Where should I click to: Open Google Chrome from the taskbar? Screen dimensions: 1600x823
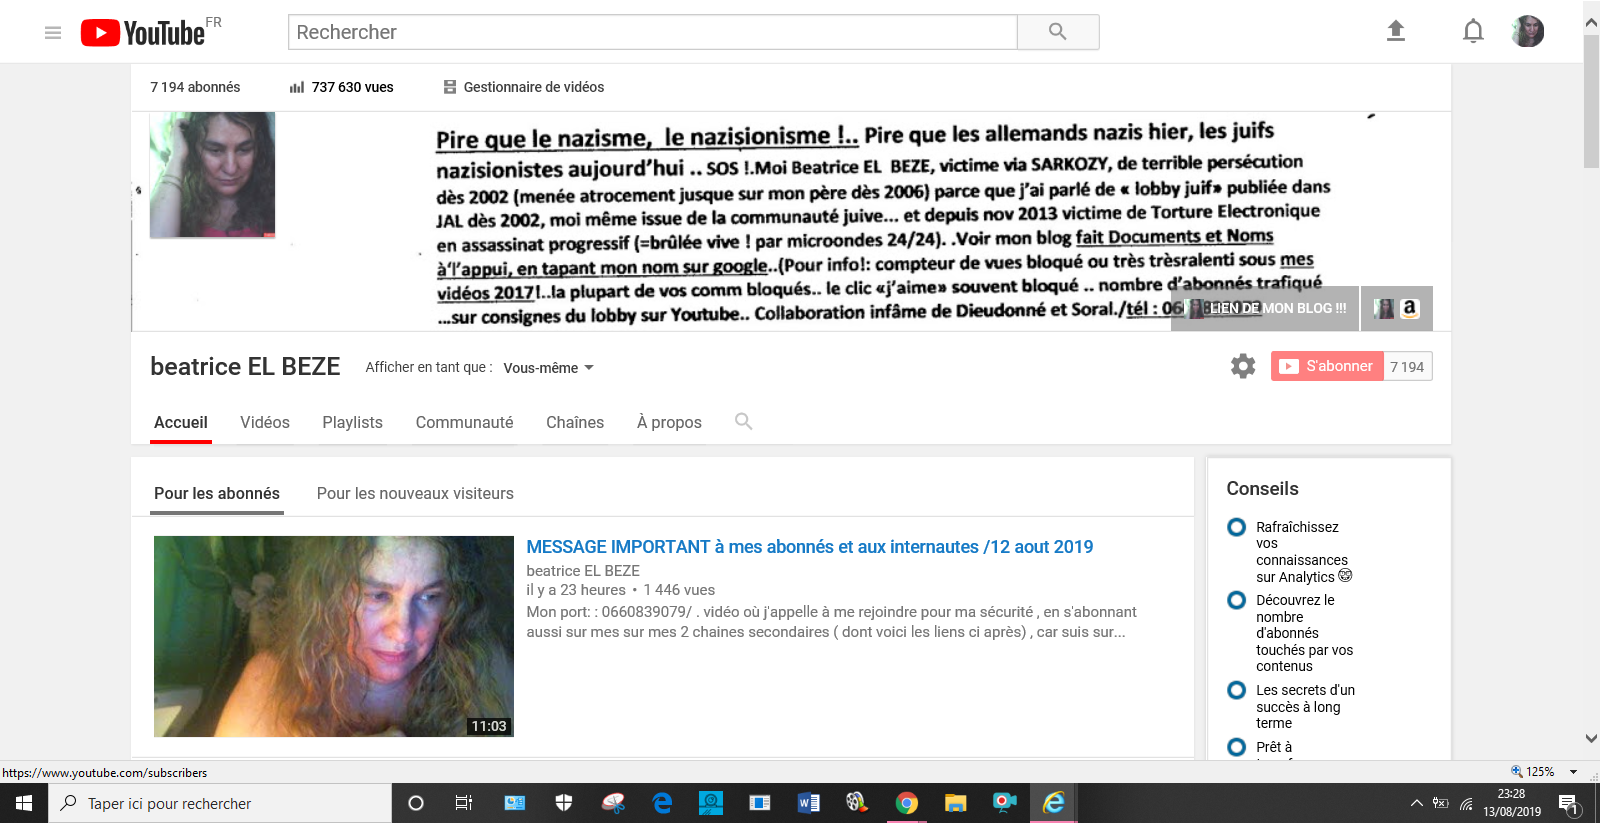click(907, 803)
